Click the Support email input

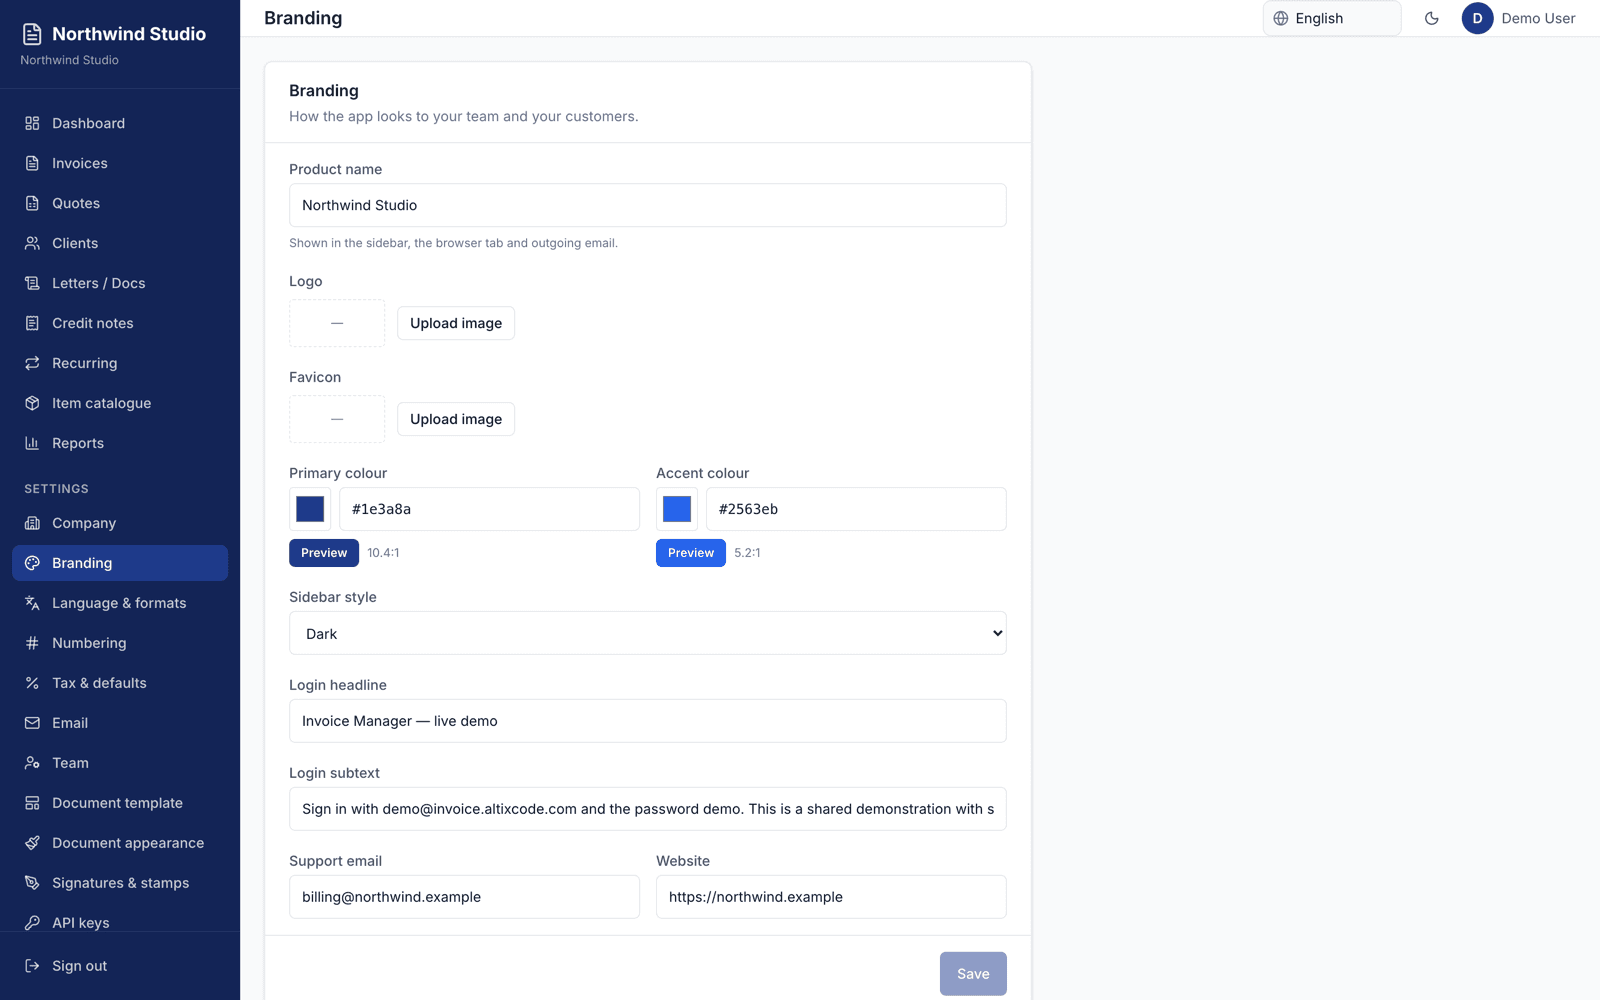464,897
